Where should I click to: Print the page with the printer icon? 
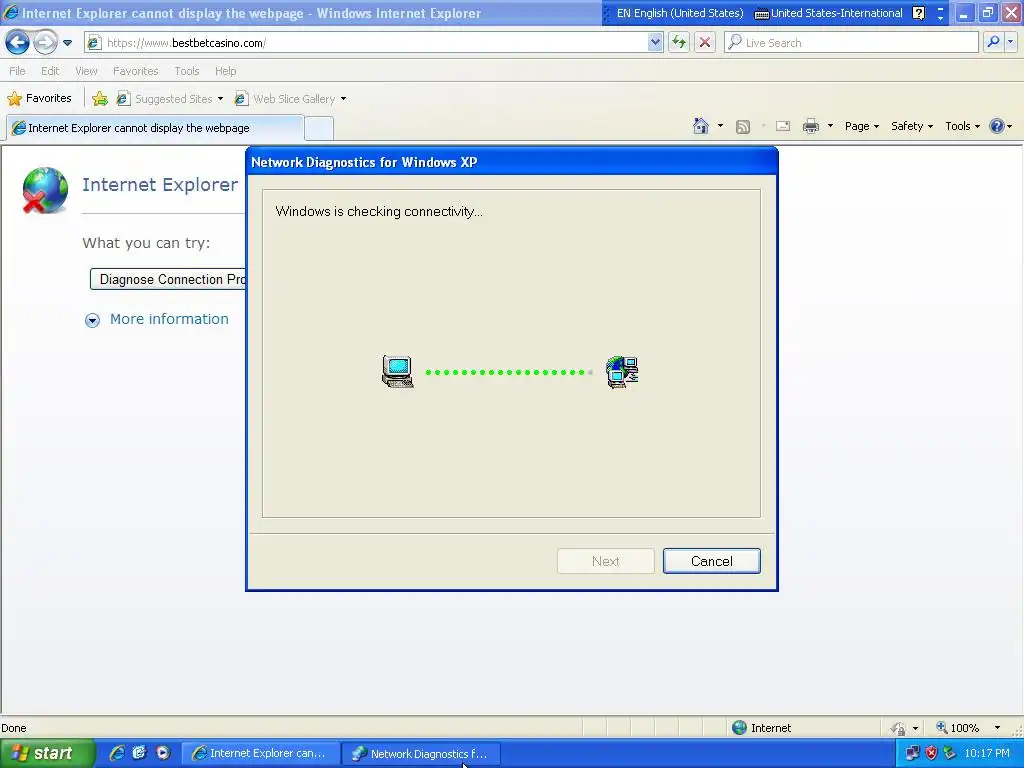point(811,126)
